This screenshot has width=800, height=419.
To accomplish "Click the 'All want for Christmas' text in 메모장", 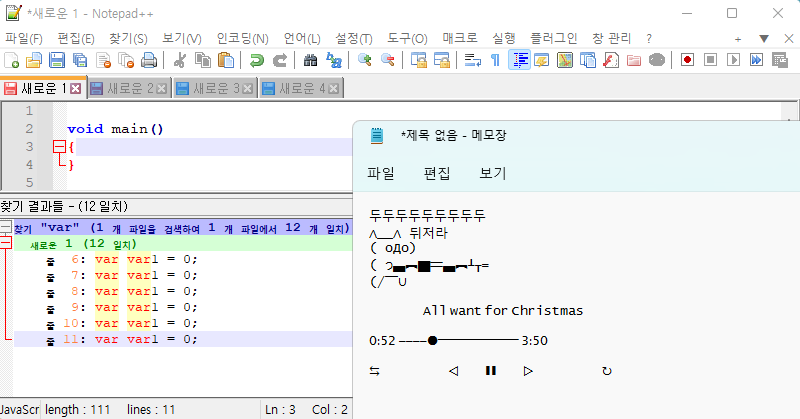I will [x=503, y=311].
